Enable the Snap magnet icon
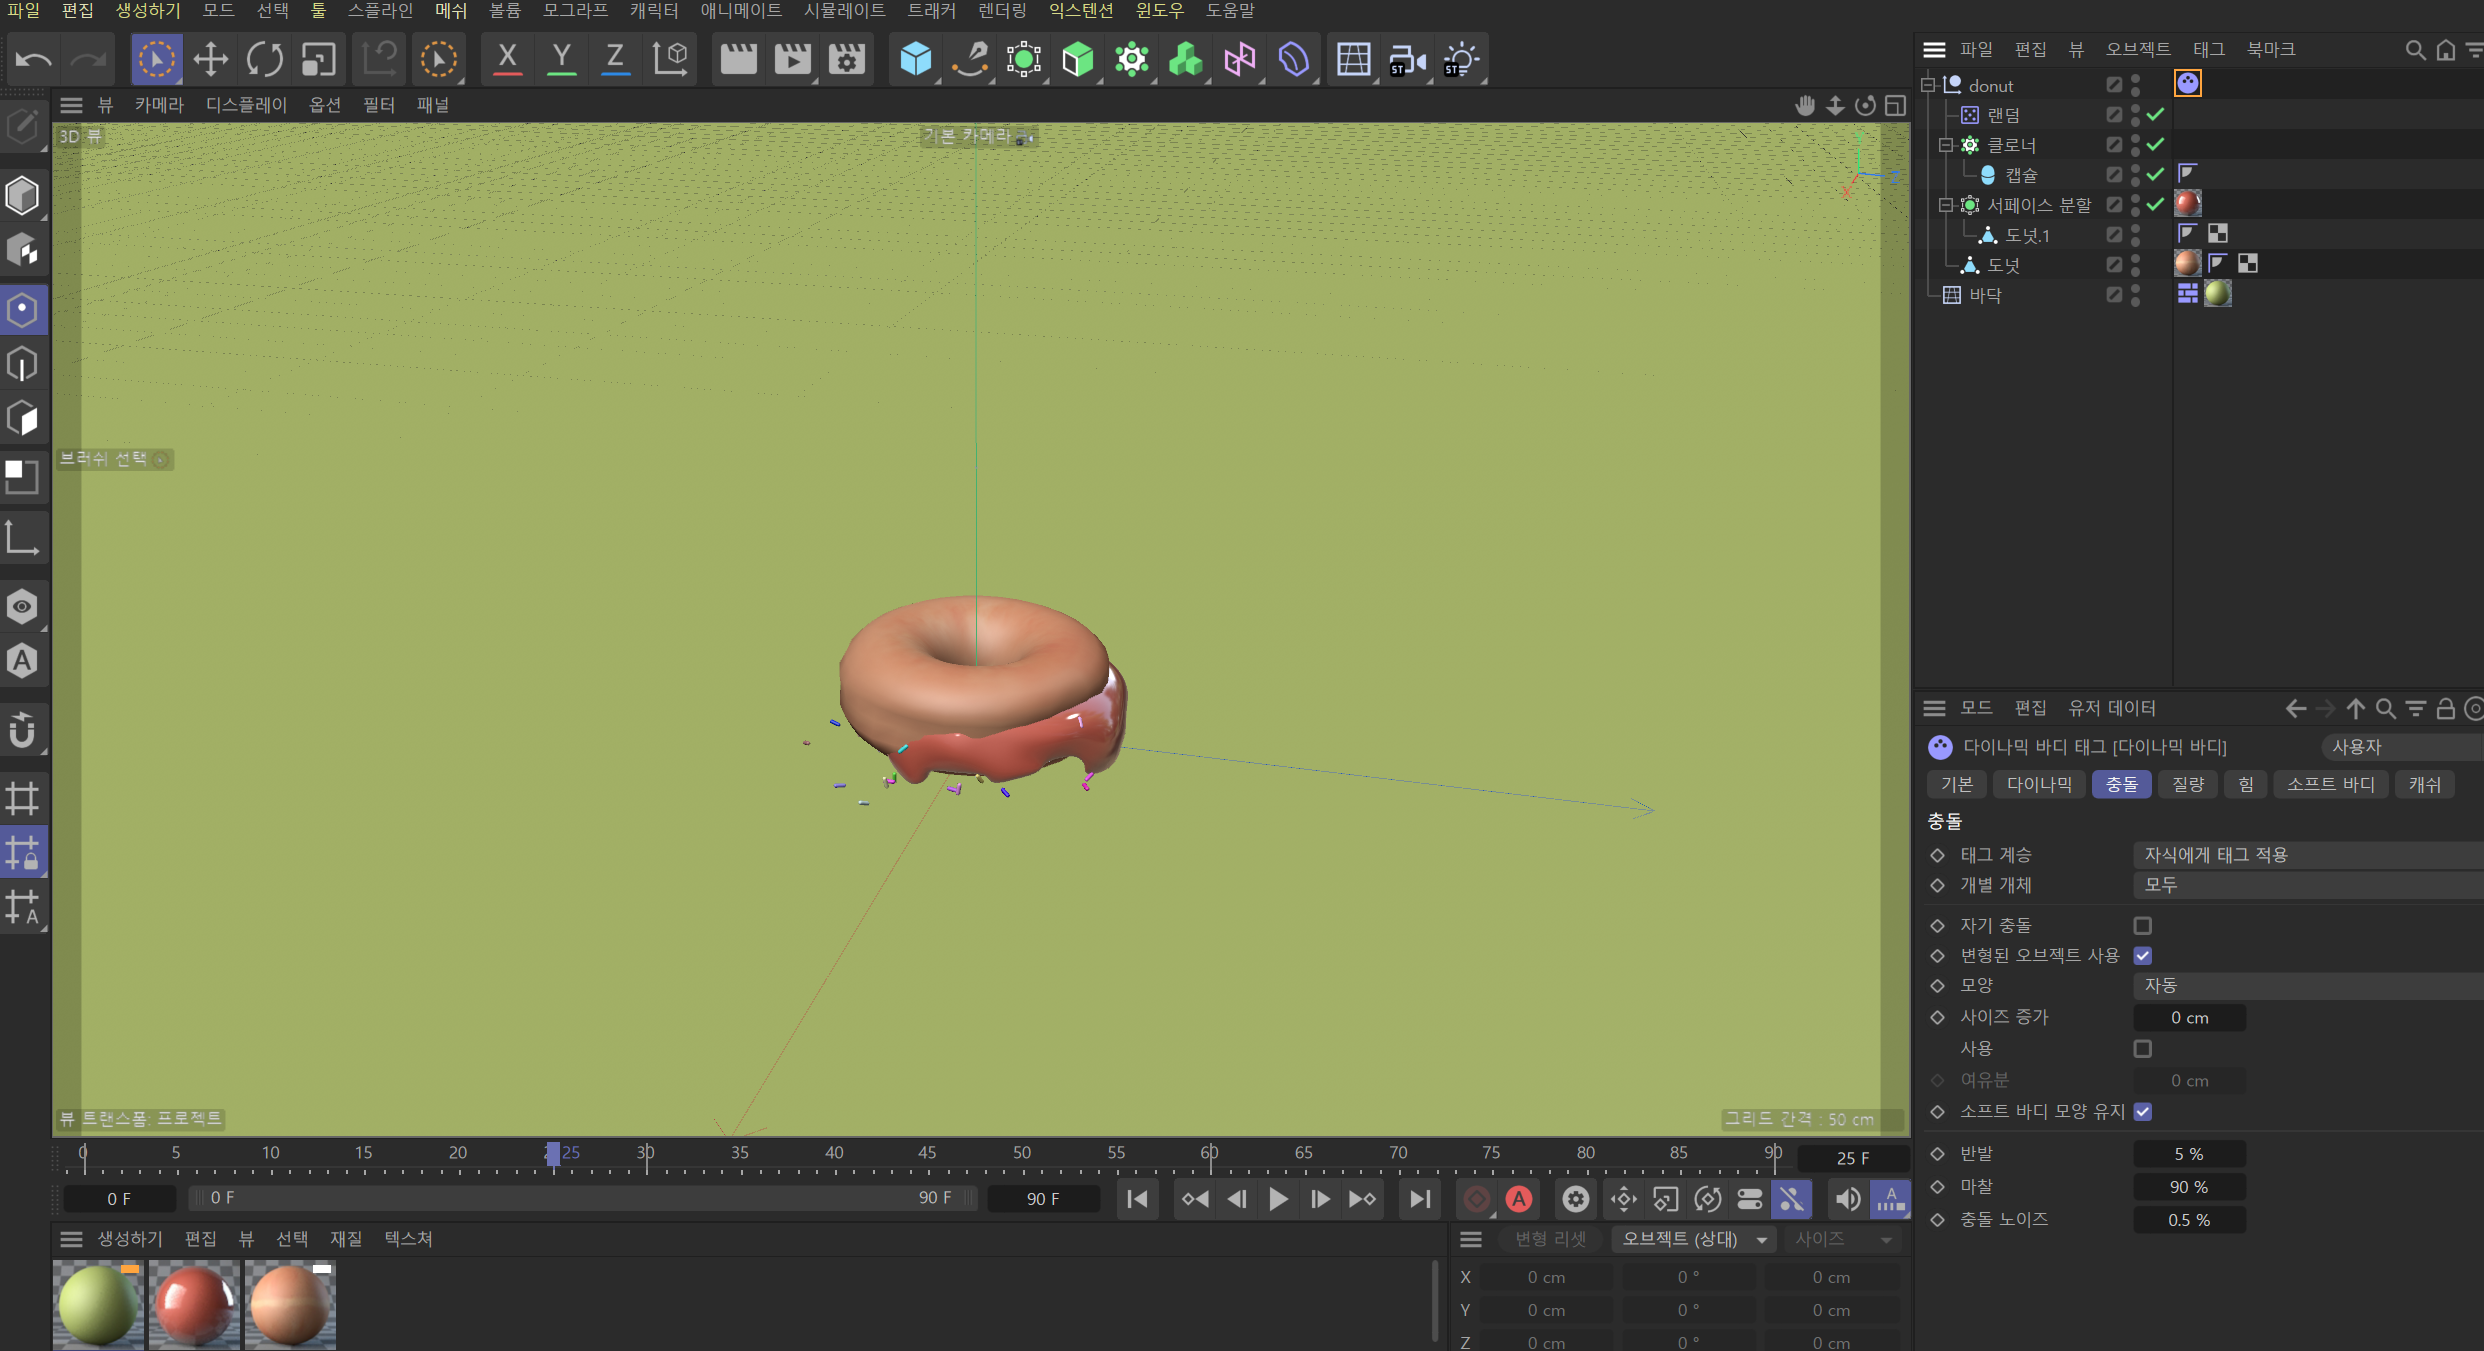Screen dimensions: 2484x1351 tap(22, 730)
